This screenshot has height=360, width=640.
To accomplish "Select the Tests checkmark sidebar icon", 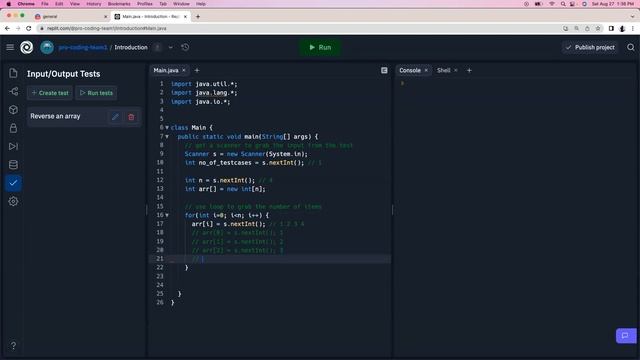I will point(13,183).
